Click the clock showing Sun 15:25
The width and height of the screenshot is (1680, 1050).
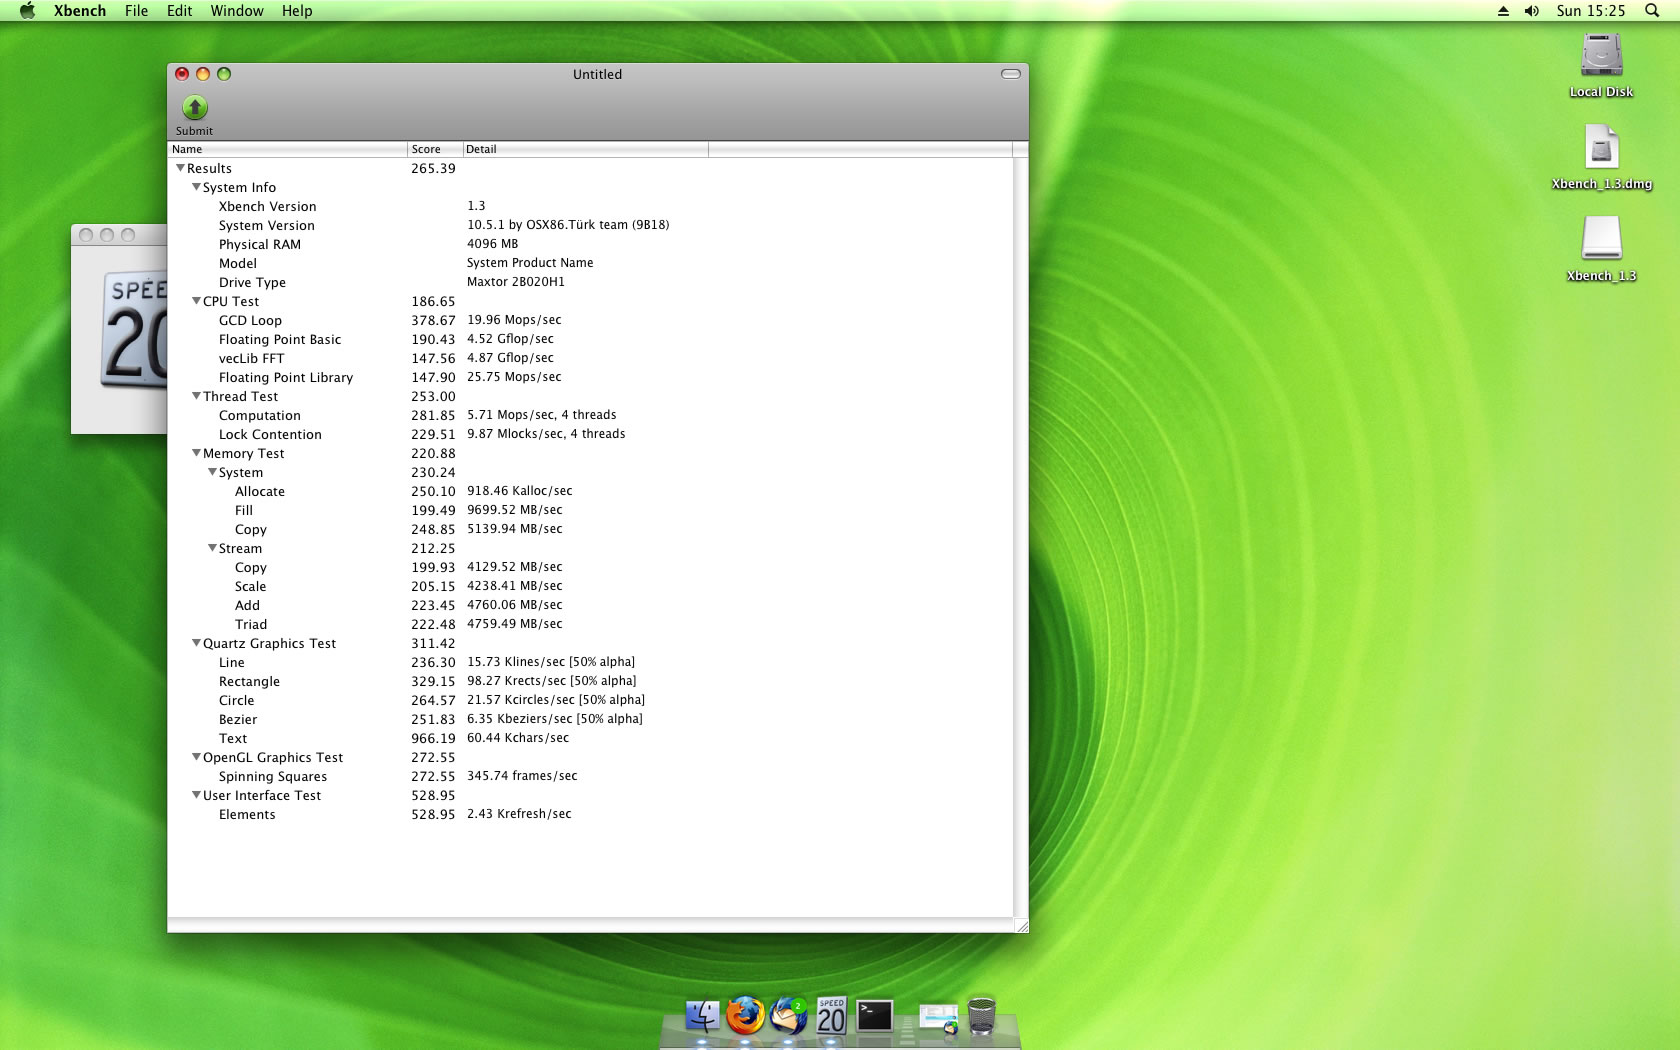point(1591,11)
